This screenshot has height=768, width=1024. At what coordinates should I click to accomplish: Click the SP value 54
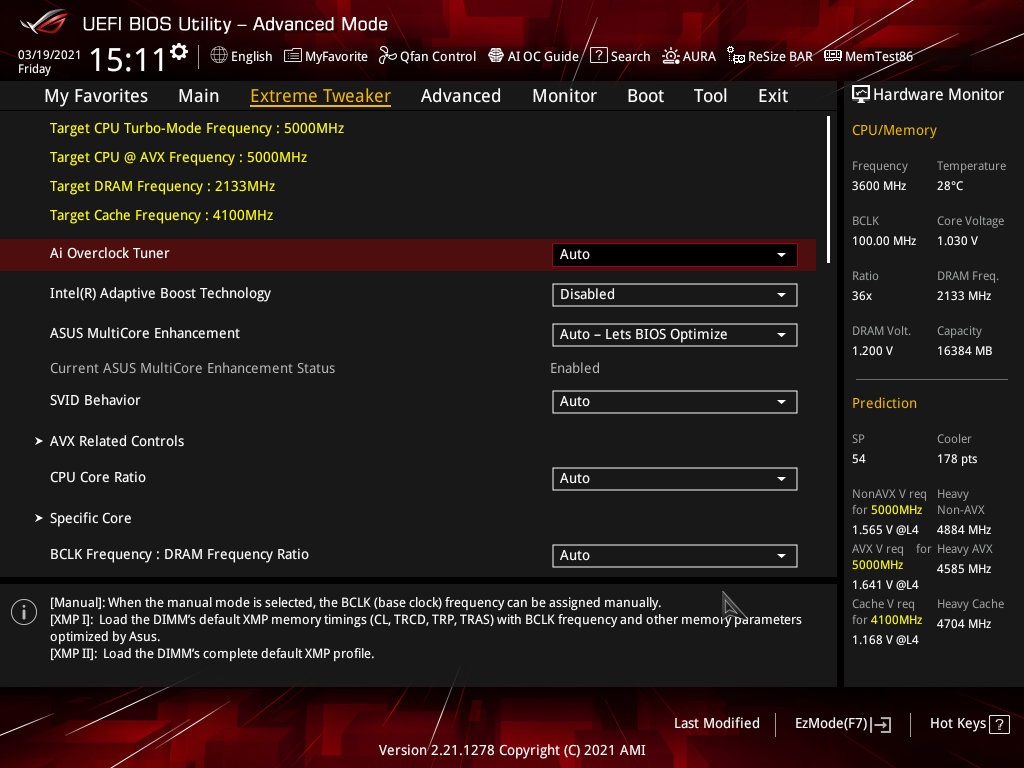[x=858, y=459]
